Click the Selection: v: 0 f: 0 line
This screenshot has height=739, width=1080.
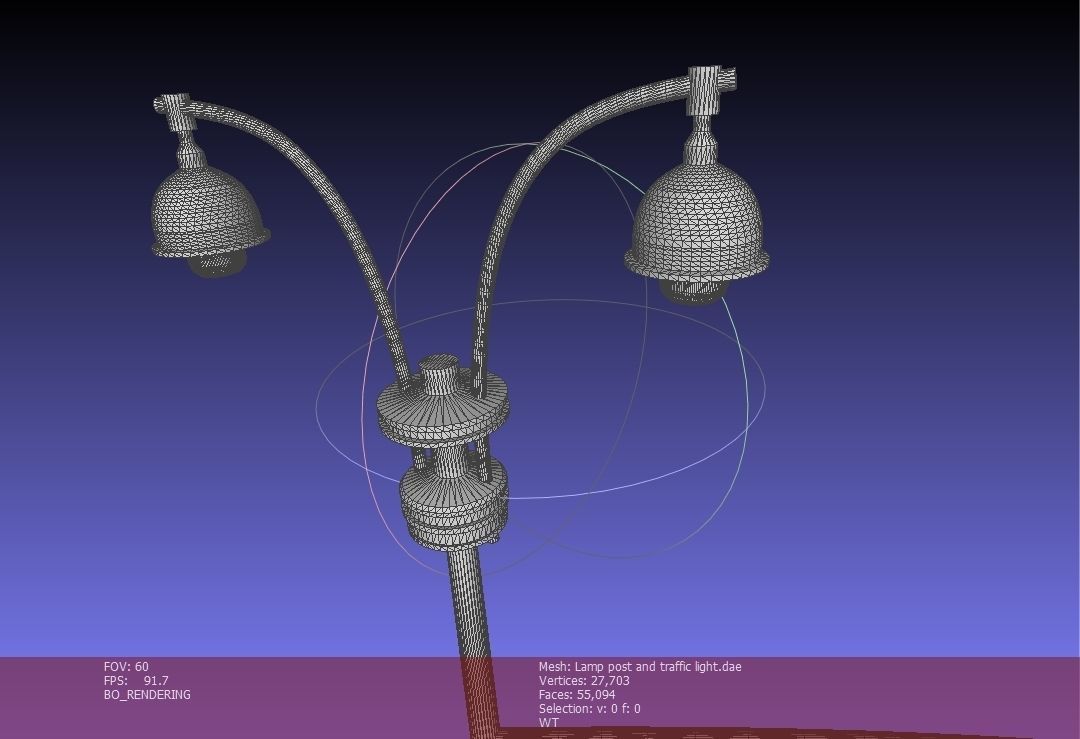[590, 709]
